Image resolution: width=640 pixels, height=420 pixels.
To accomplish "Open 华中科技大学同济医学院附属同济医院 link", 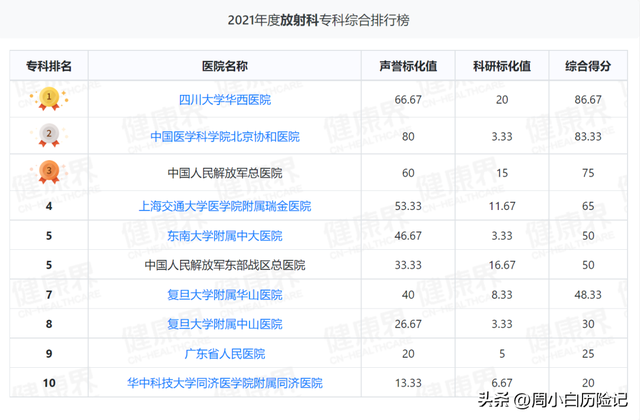I will [x=225, y=383].
